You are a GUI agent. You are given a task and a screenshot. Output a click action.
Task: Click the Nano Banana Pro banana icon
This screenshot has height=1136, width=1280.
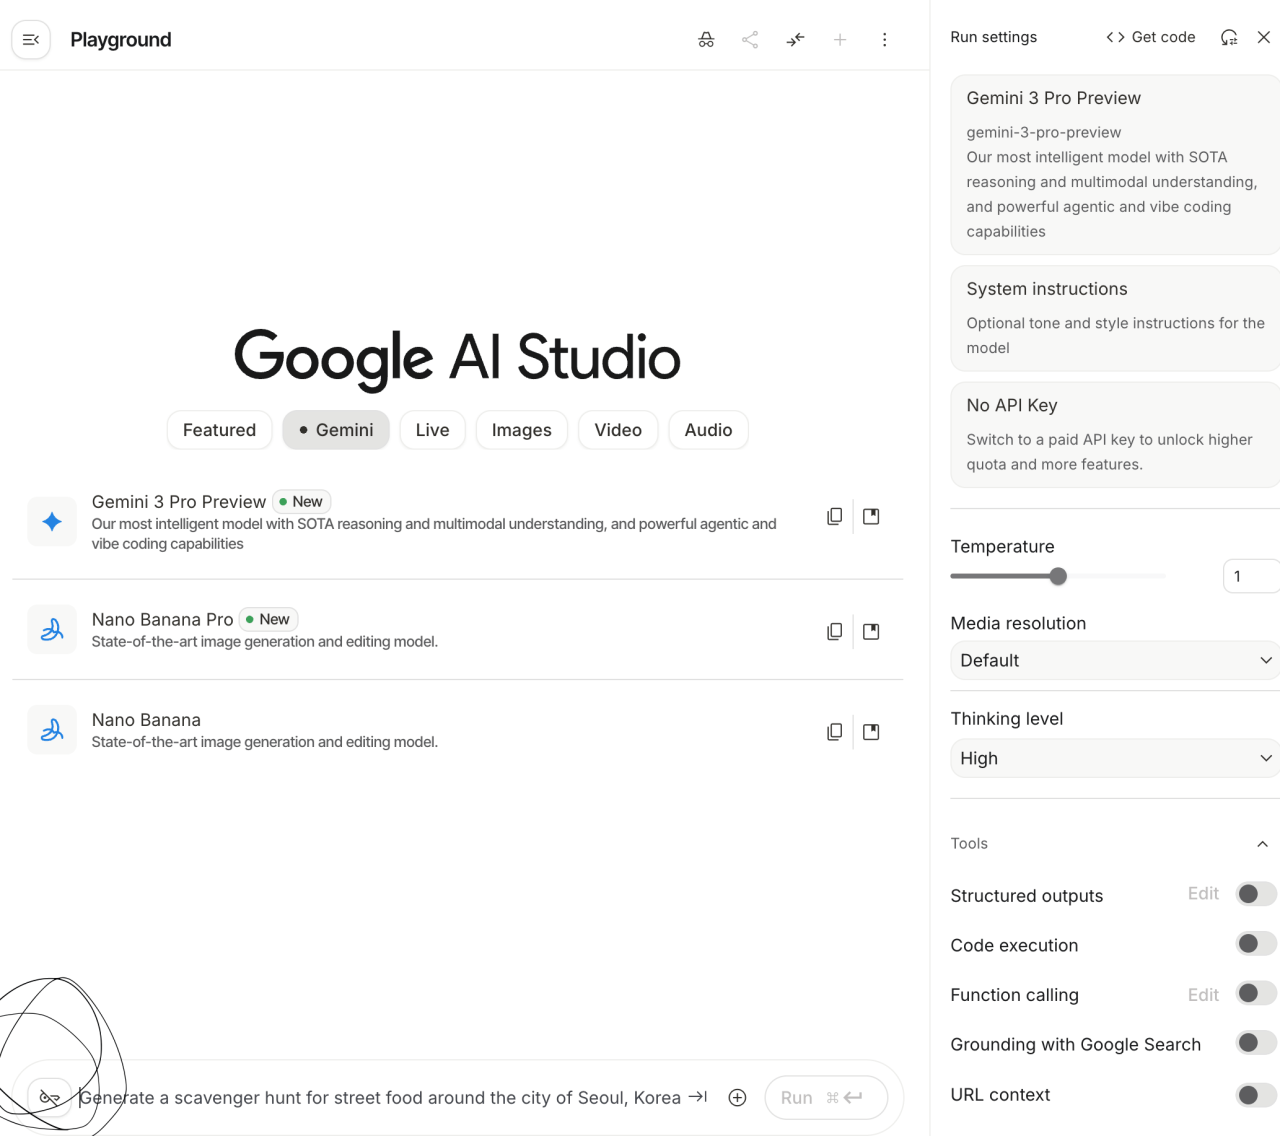point(52,629)
